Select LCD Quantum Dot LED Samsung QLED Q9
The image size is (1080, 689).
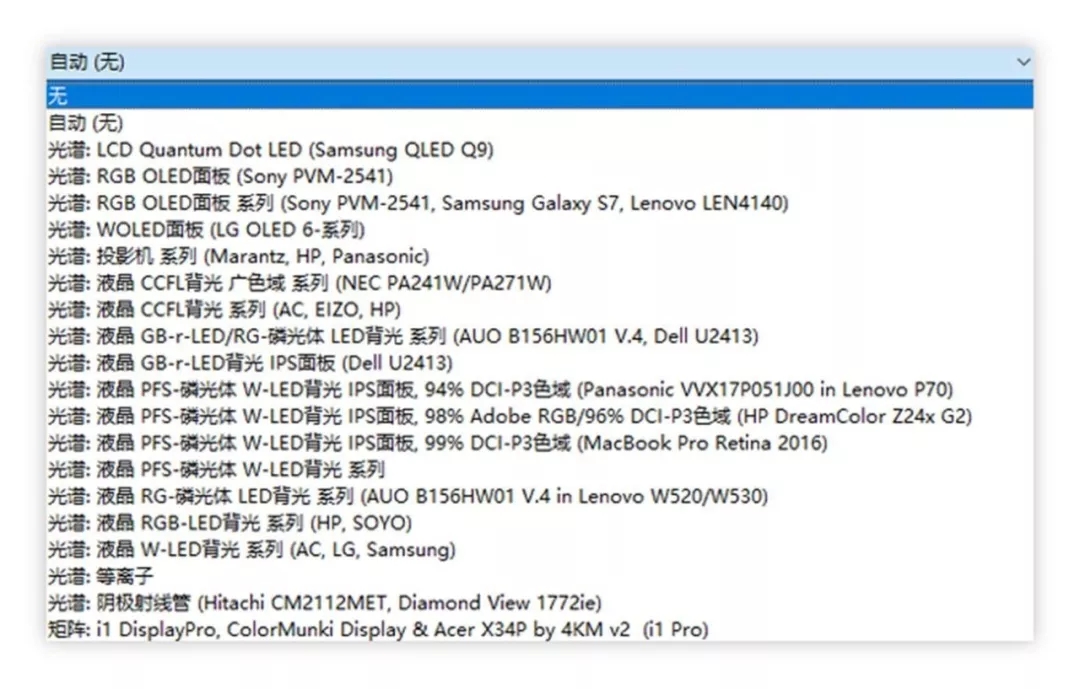(x=270, y=150)
